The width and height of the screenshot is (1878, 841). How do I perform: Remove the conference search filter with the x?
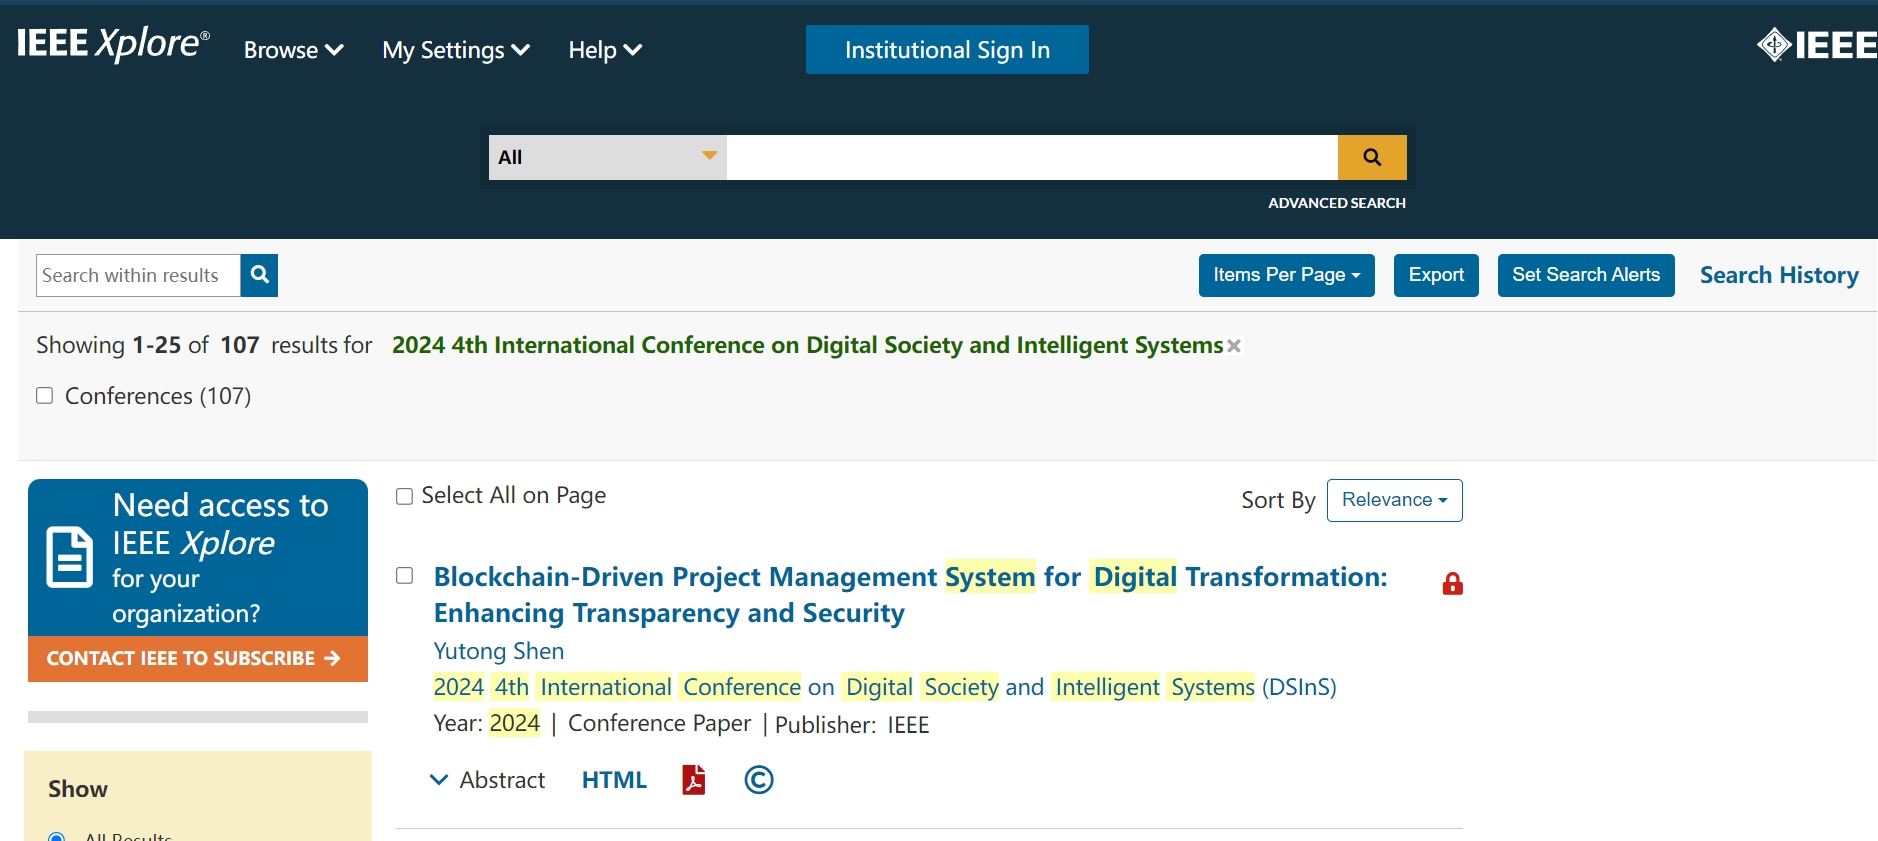click(1234, 346)
